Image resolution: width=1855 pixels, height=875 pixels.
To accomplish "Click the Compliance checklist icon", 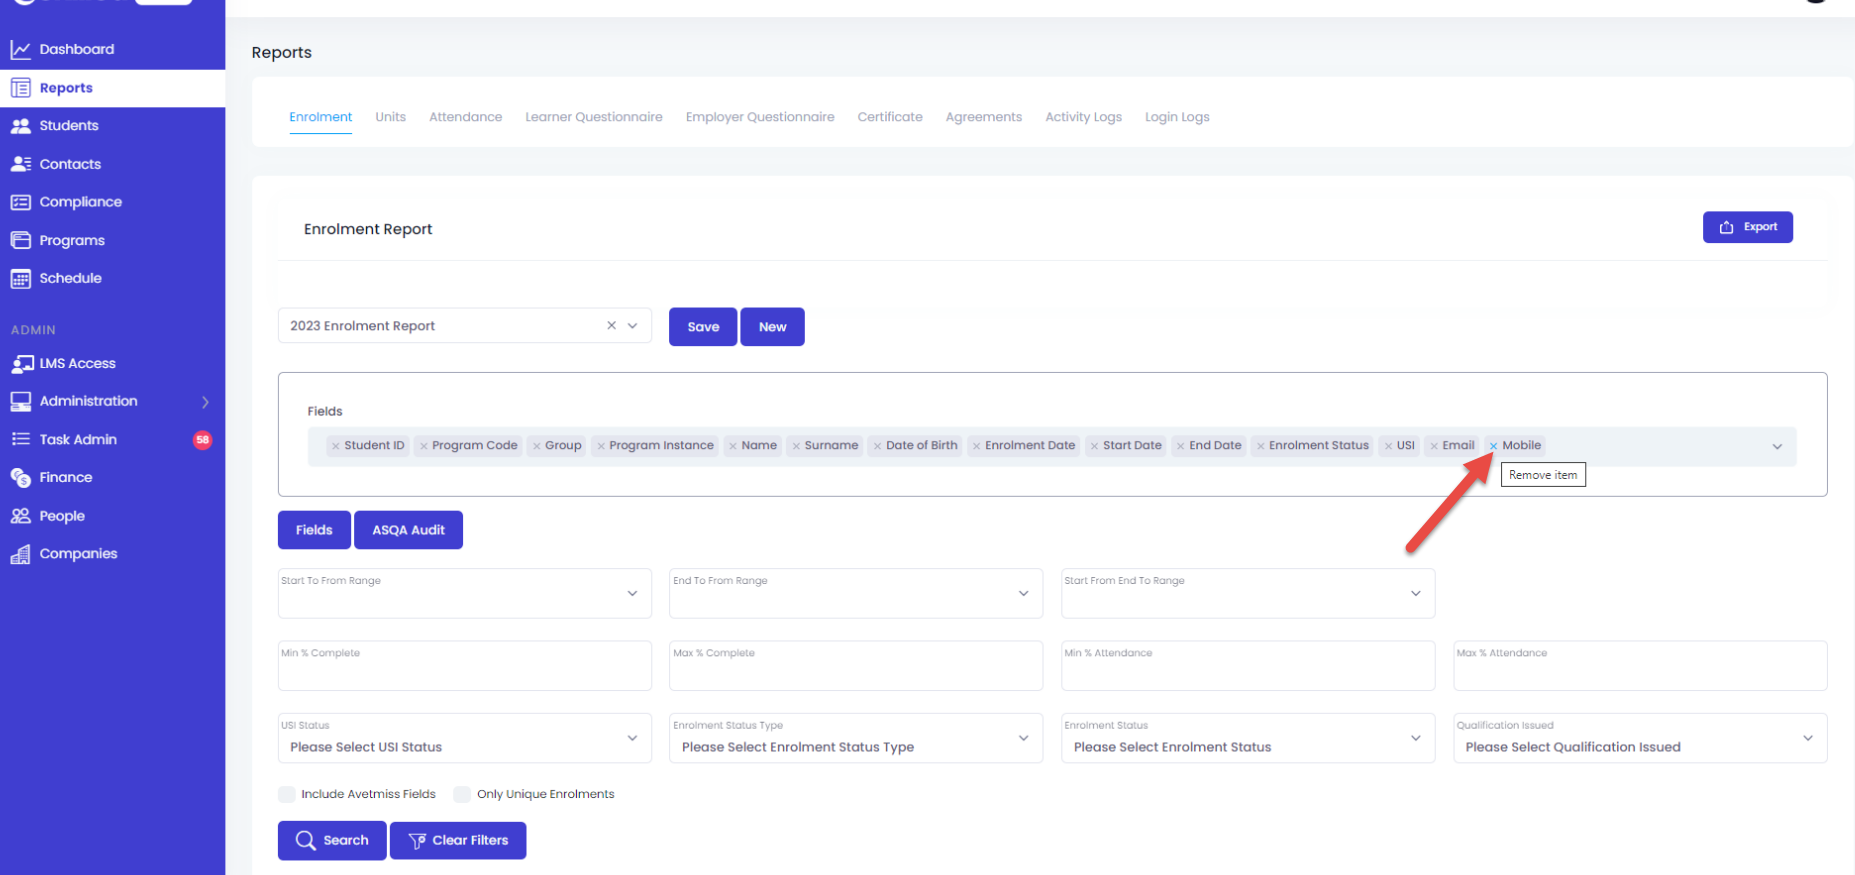I will click(x=20, y=202).
